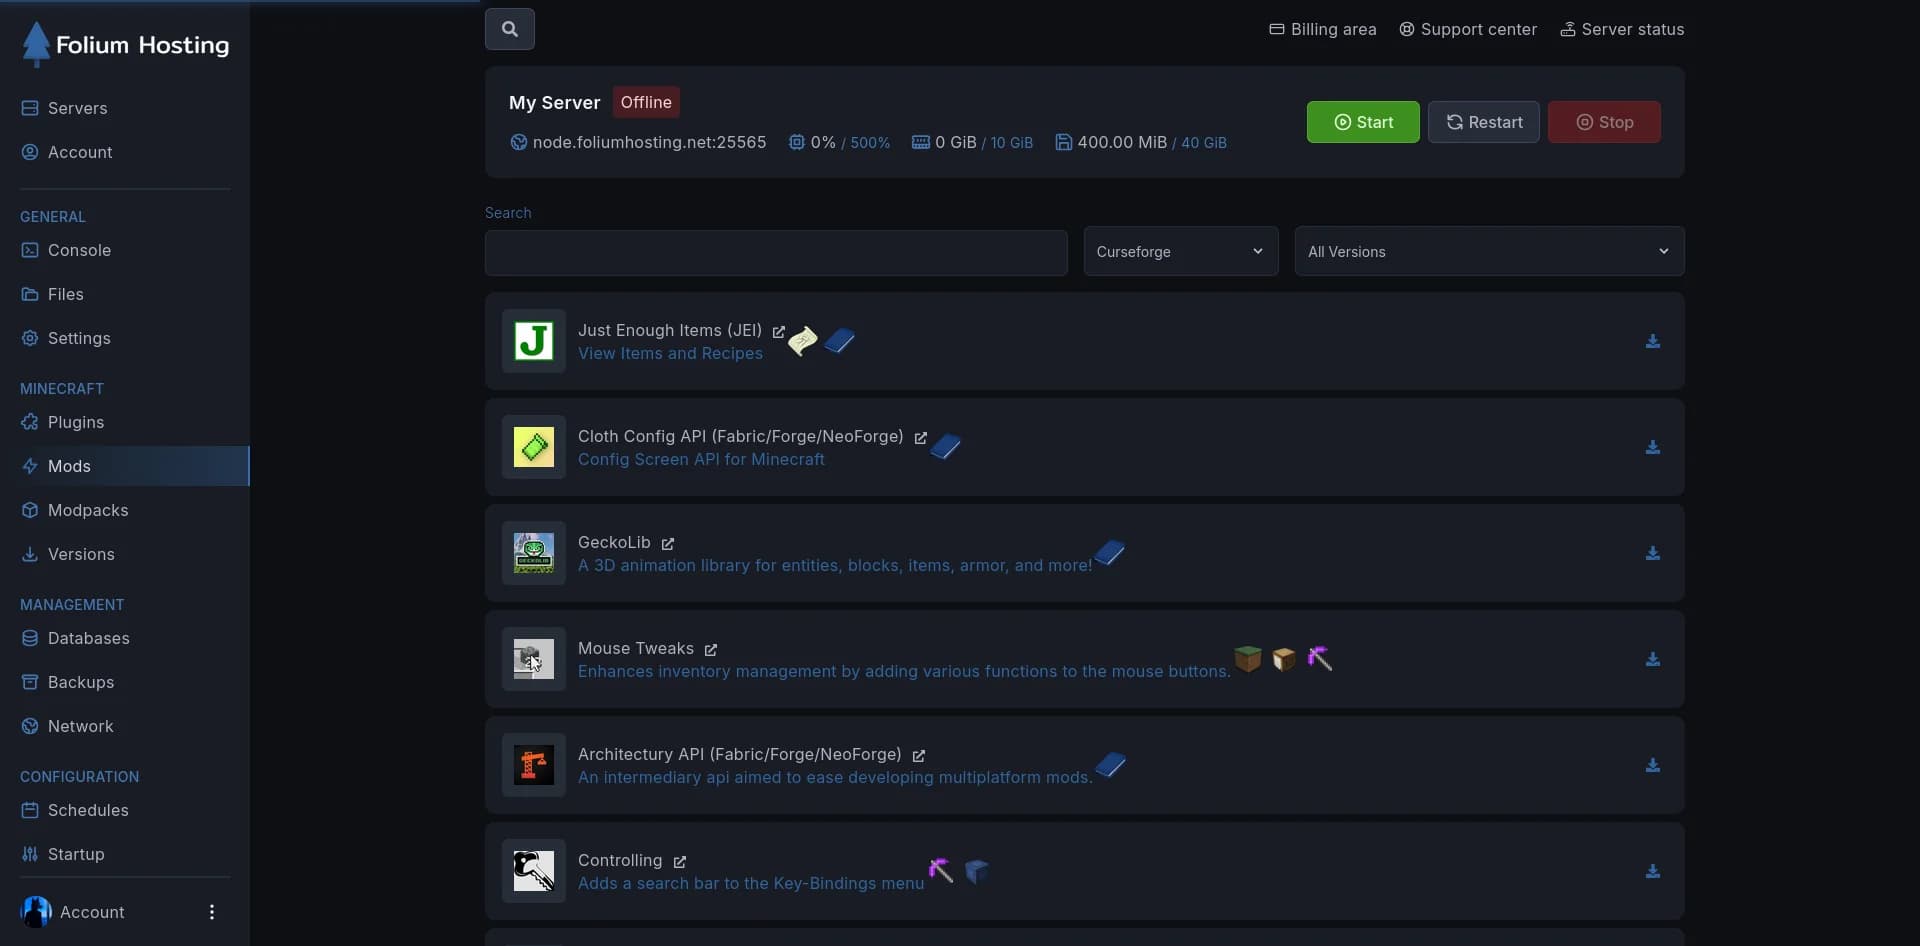
Task: Click the mod Search input field
Action: click(776, 253)
